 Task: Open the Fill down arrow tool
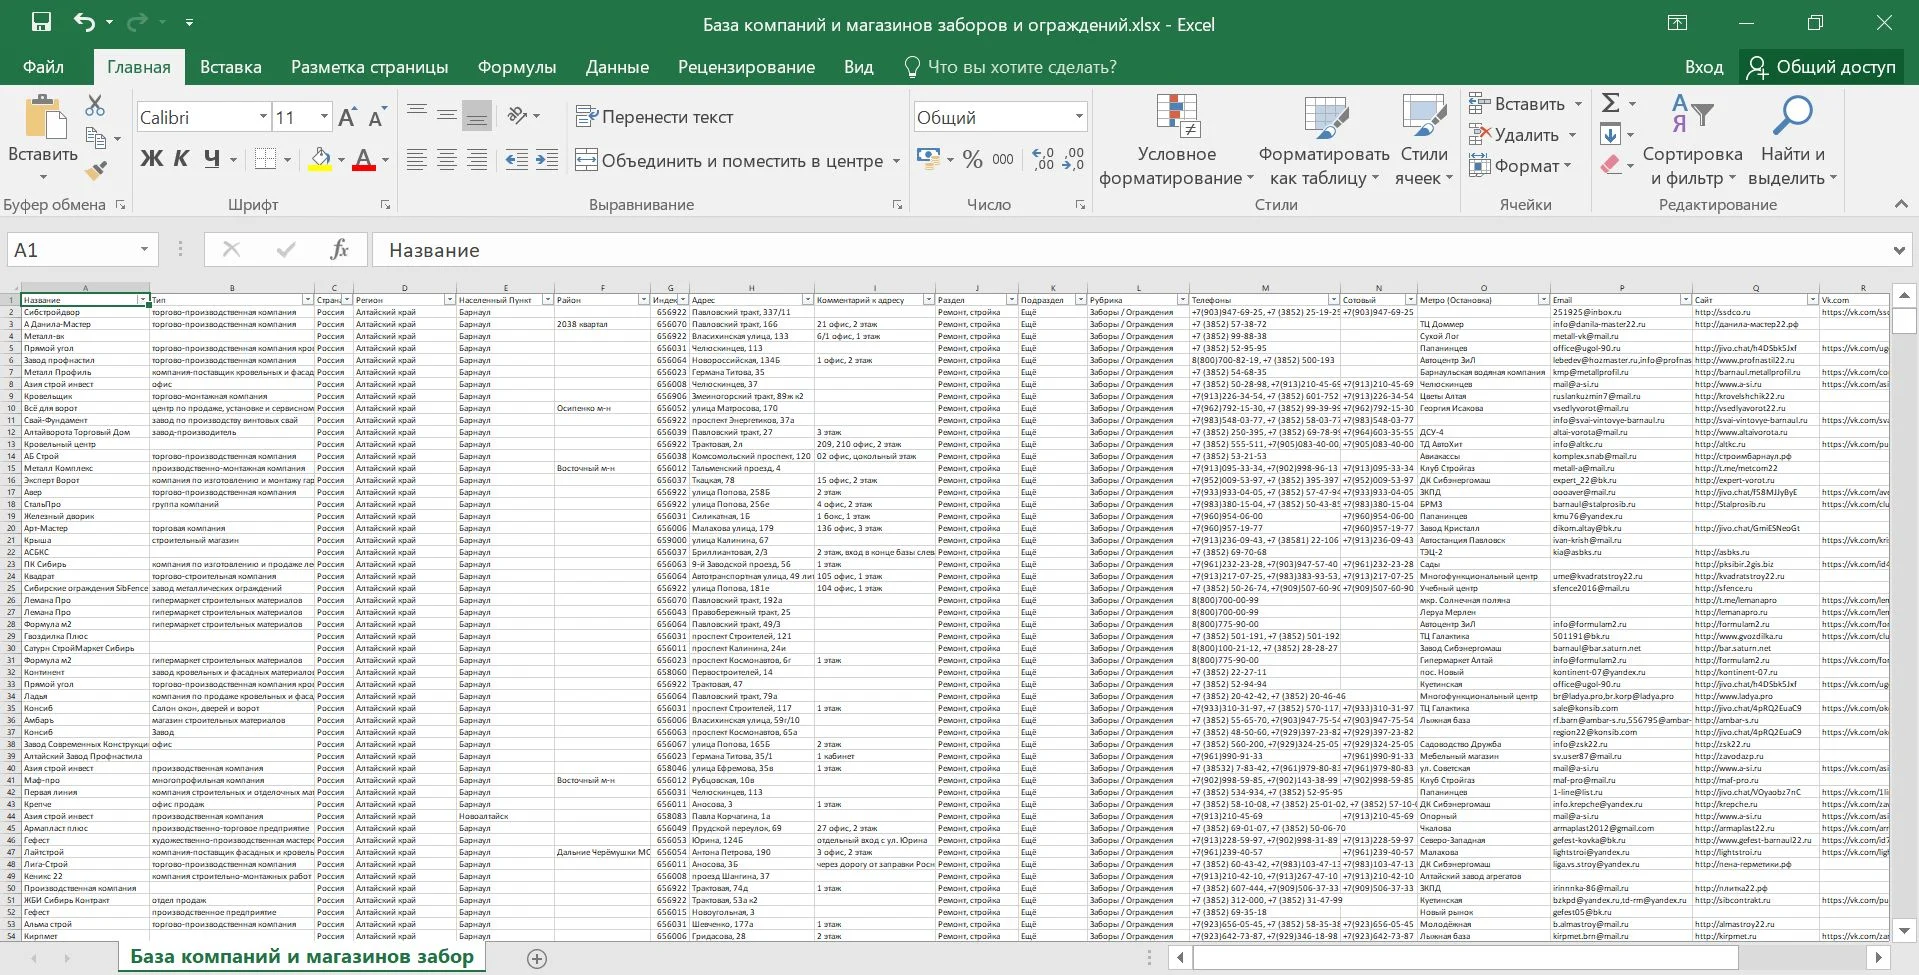click(x=1610, y=134)
